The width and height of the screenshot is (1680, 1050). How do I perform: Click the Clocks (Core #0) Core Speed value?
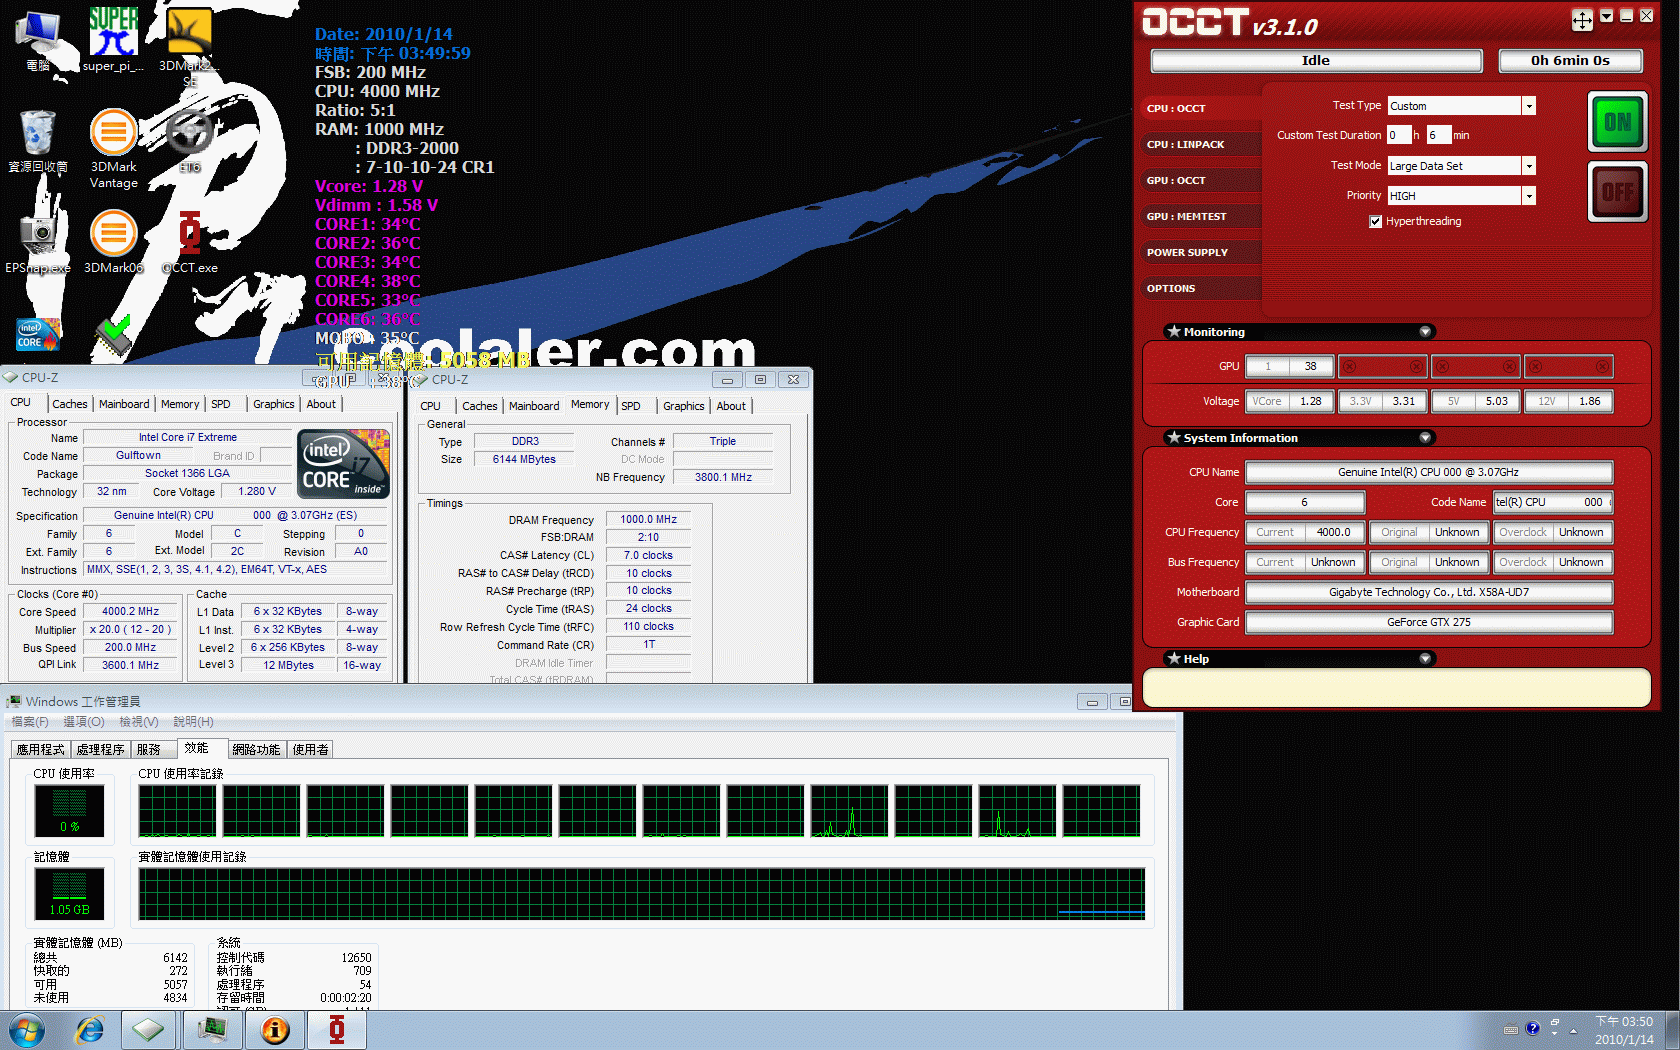131,612
